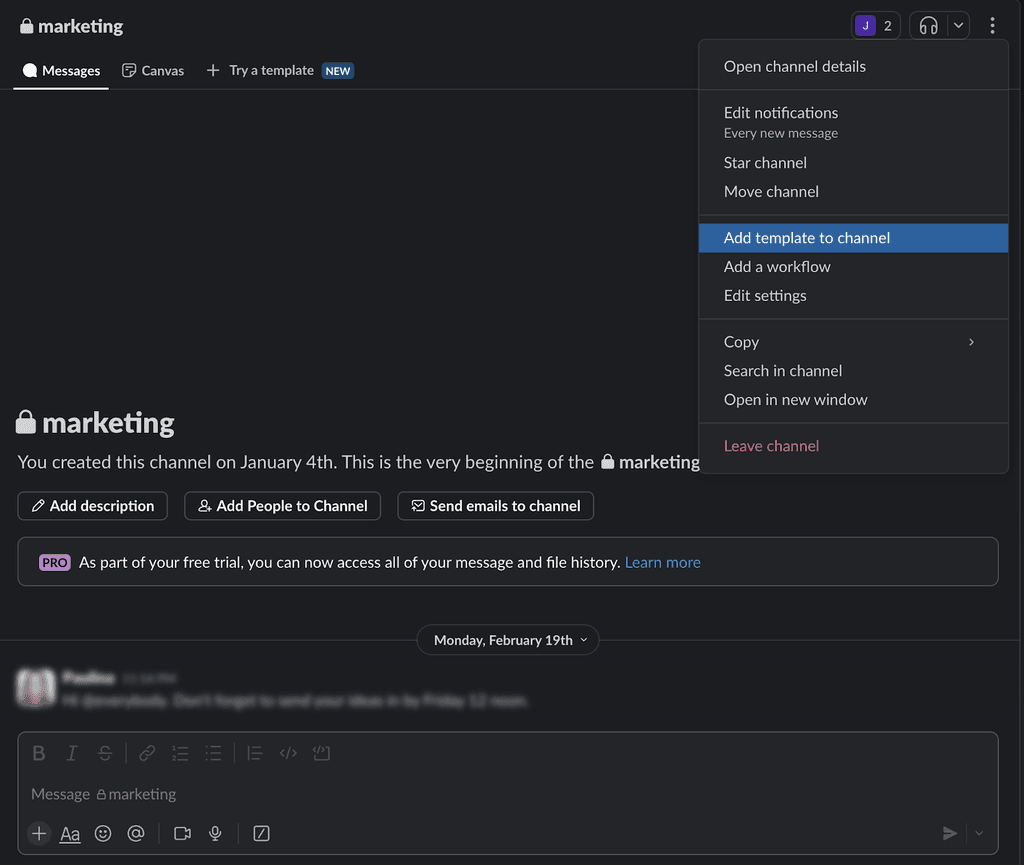
Task: Start a huddle with the headphones icon
Action: coord(931,25)
